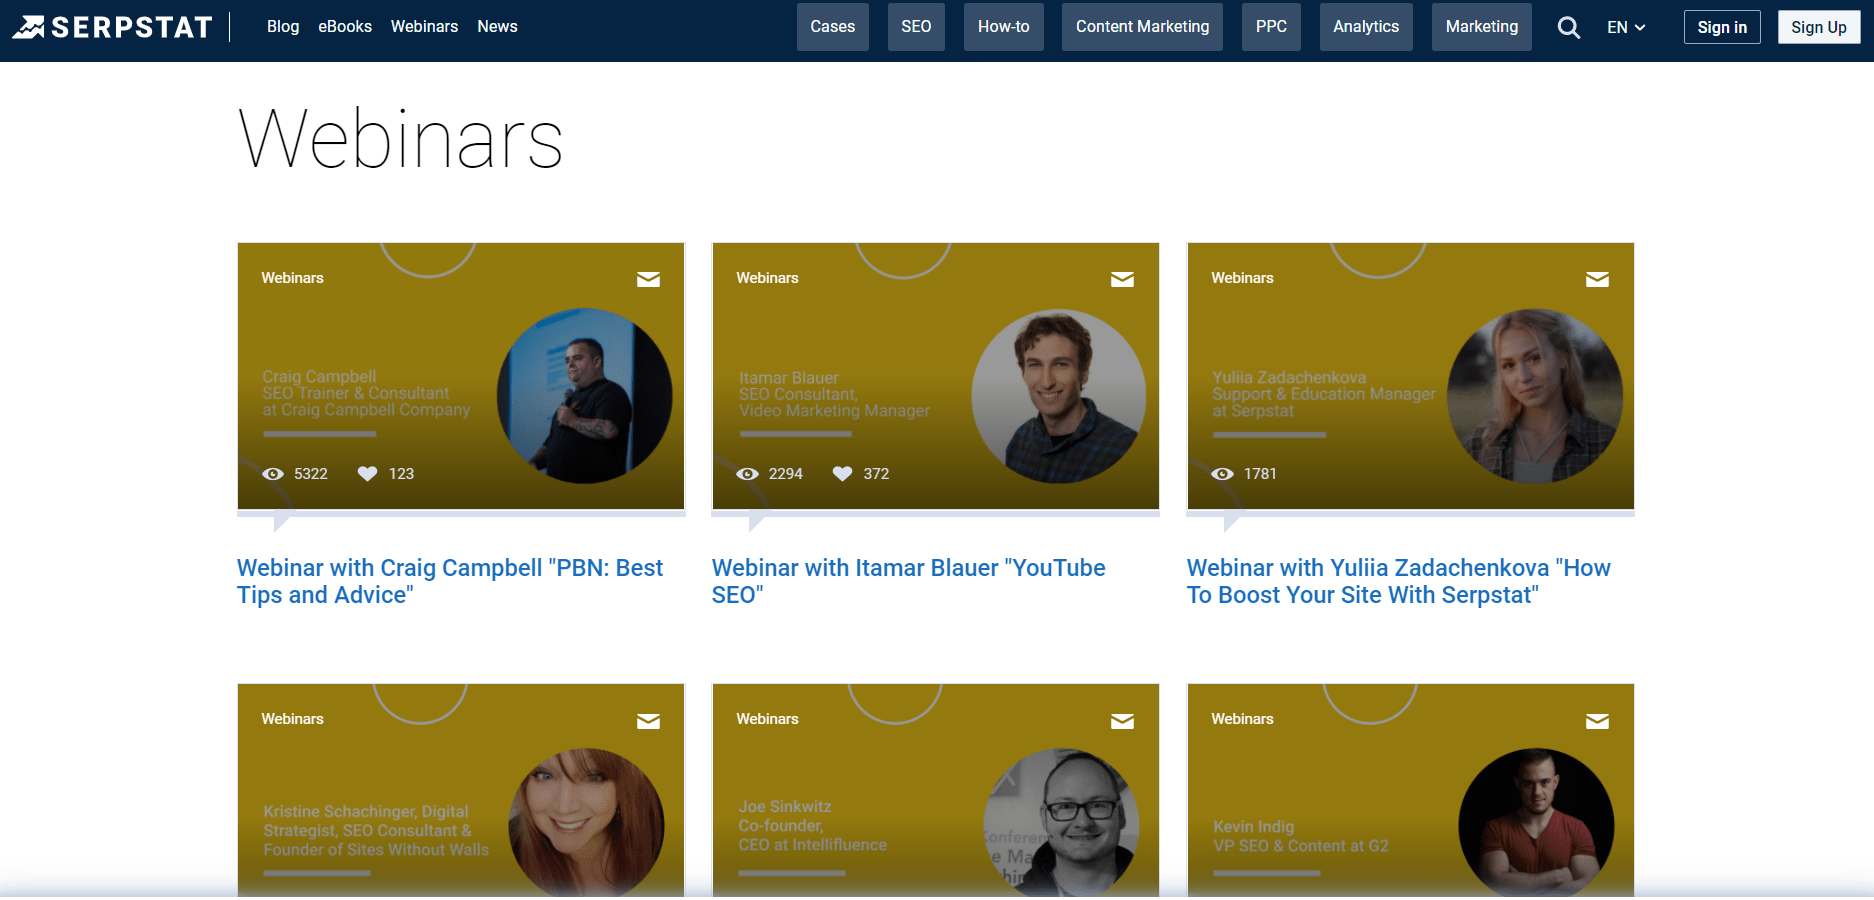1874x900 pixels.
Task: Open Itamar Blauer YouTube SEO webinar link
Action: 908,582
